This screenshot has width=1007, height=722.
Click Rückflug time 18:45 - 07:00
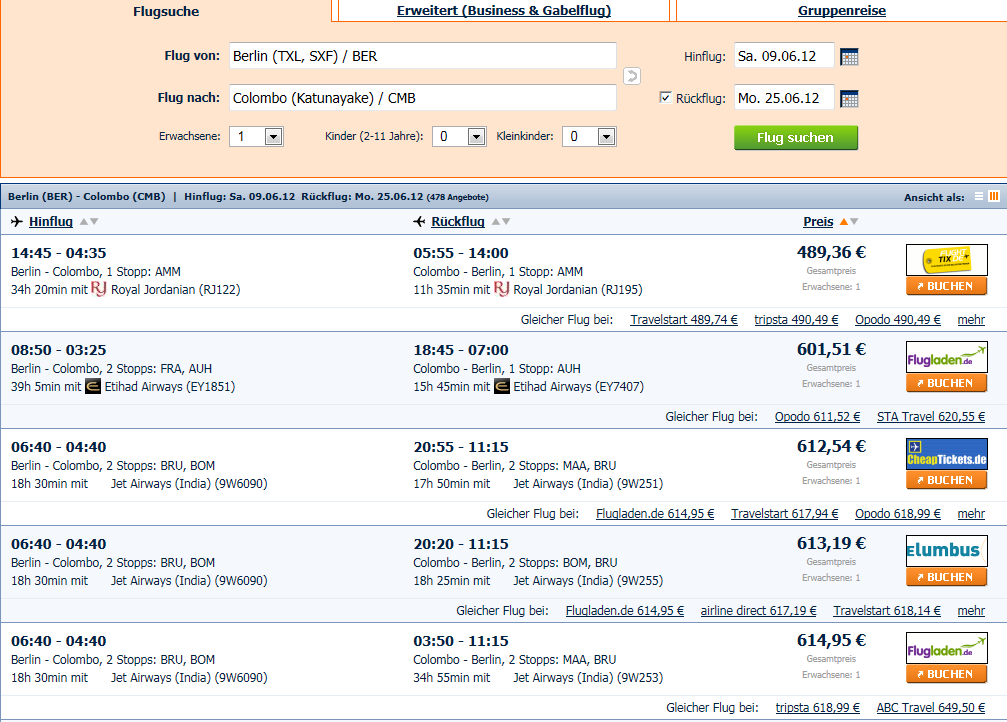[x=461, y=350]
